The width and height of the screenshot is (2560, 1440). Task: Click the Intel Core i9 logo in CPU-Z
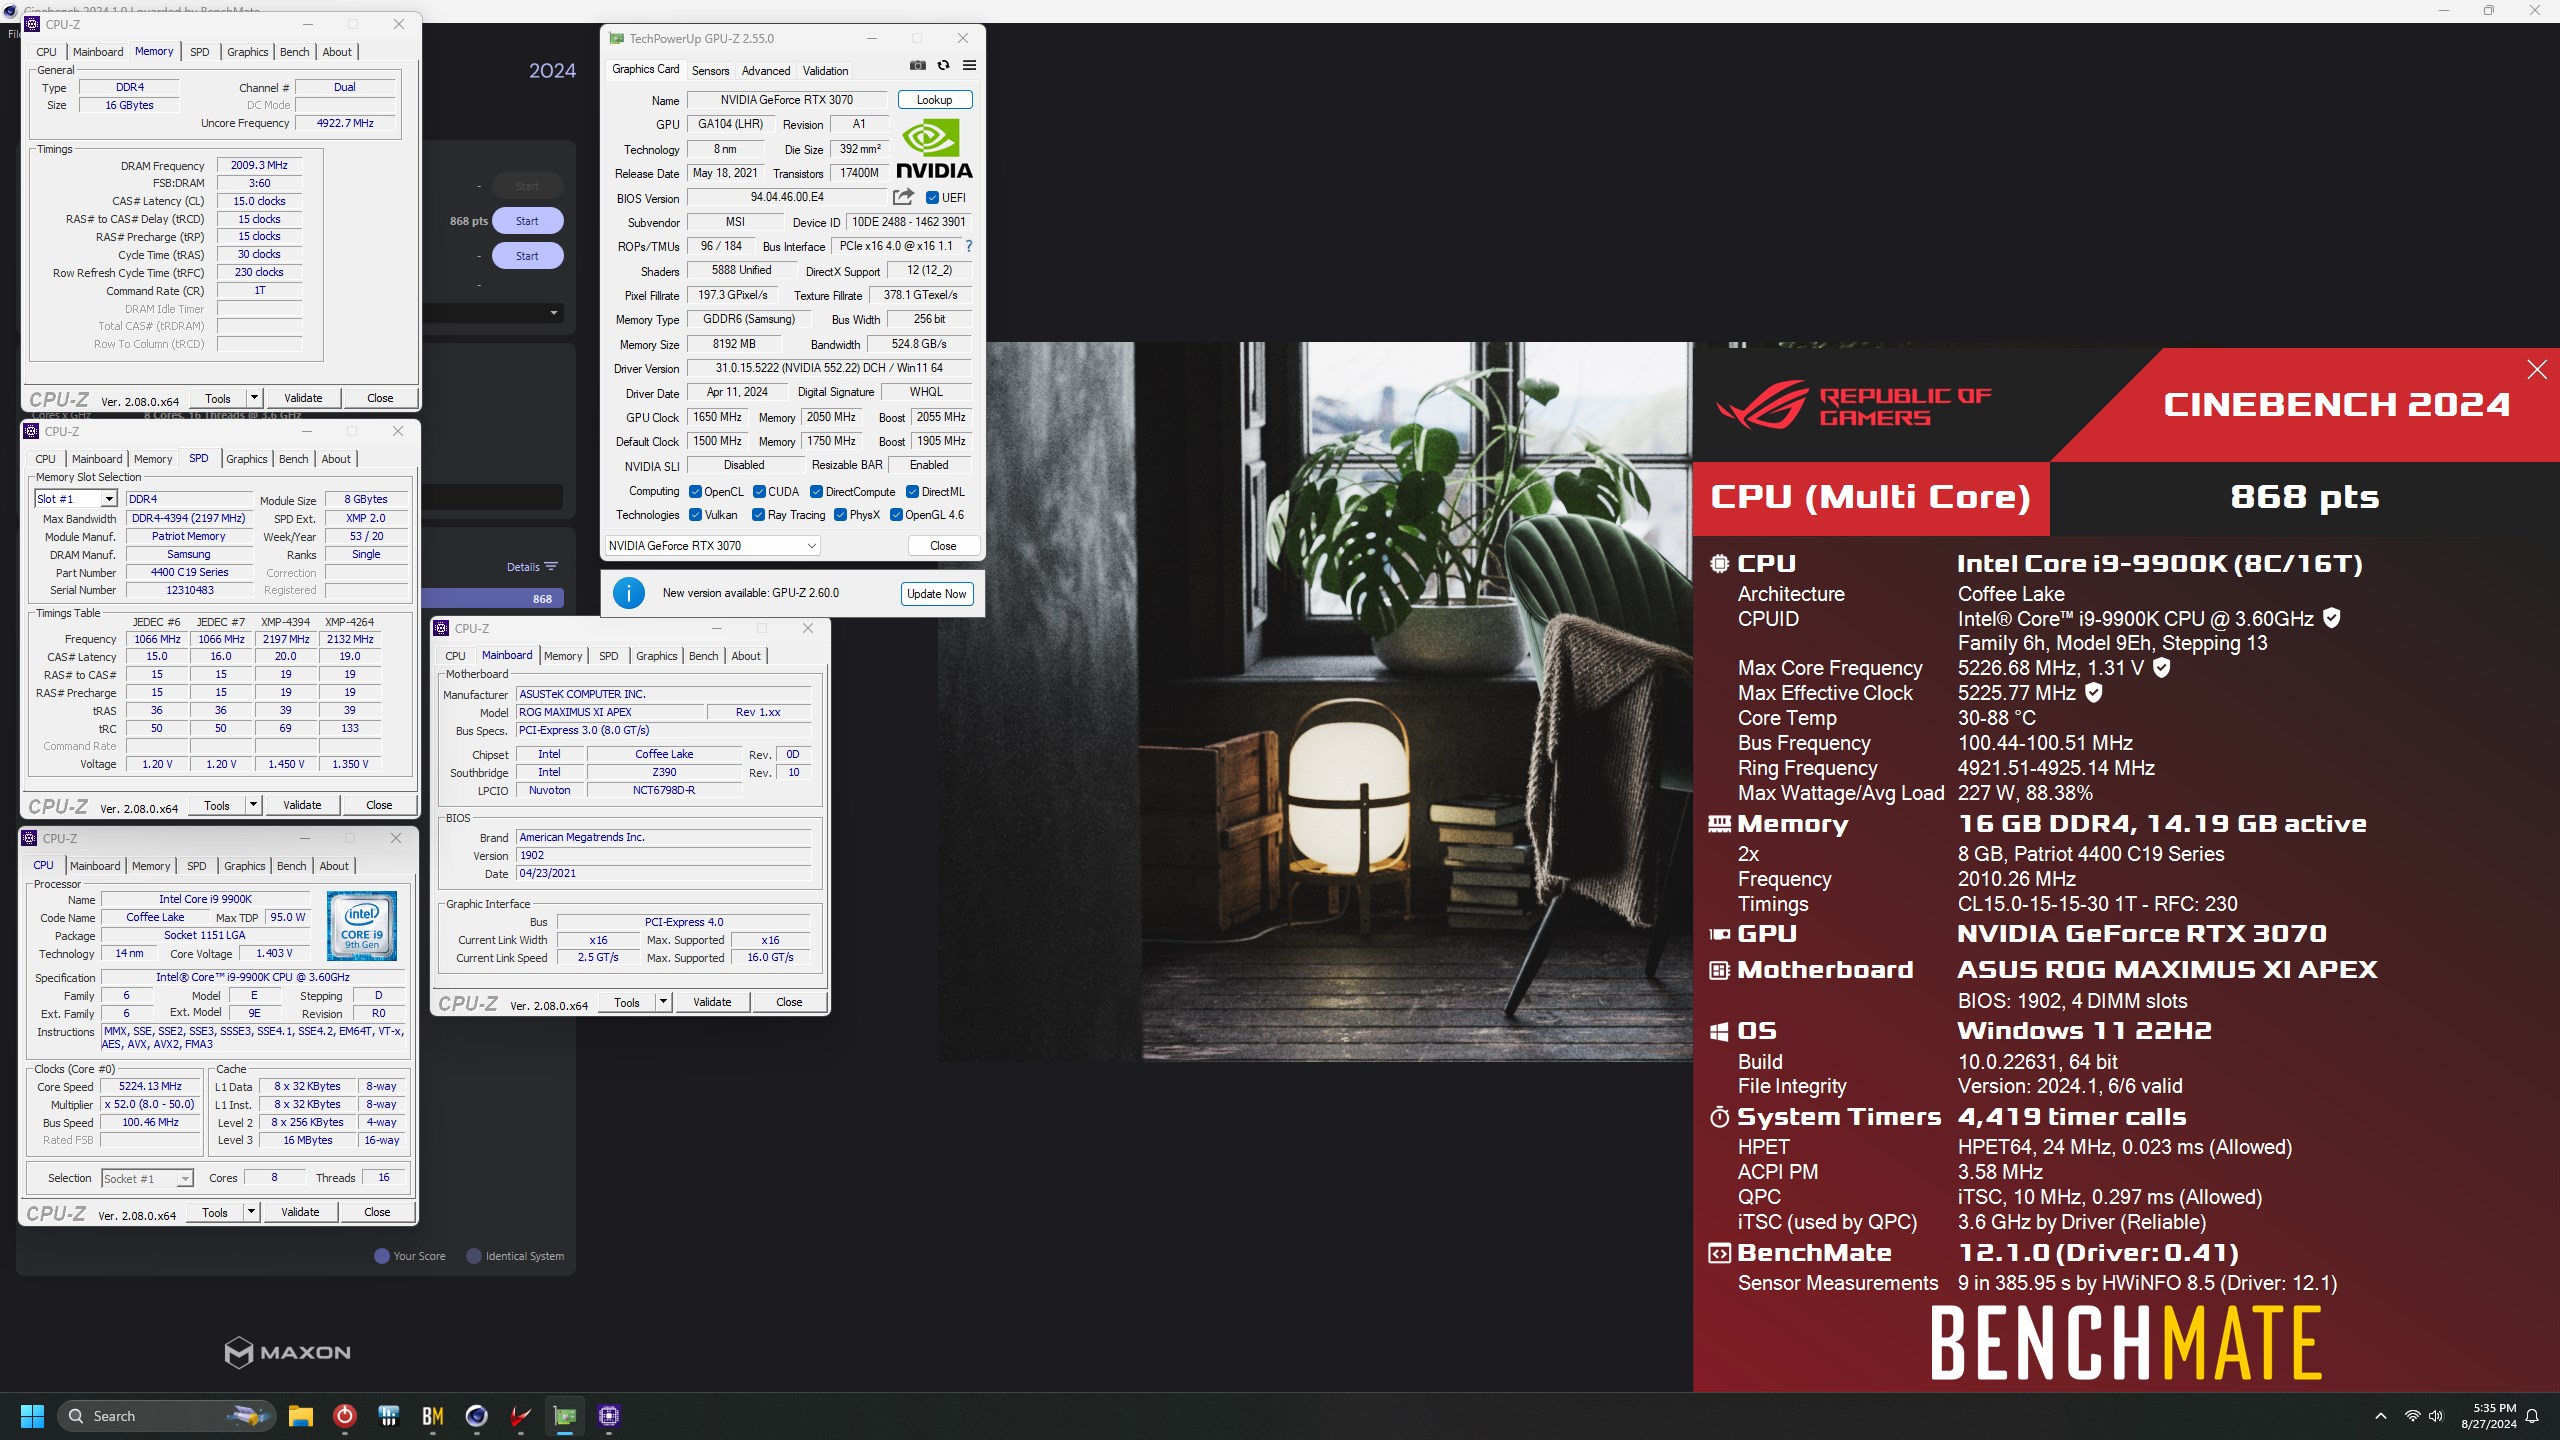[x=362, y=926]
